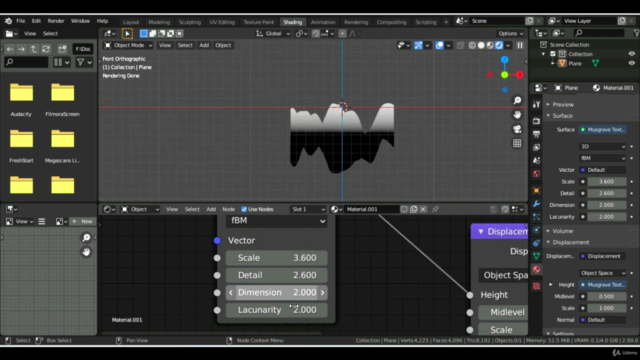
Task: Open the fBM type dropdown in Musgrave node
Action: click(276, 221)
